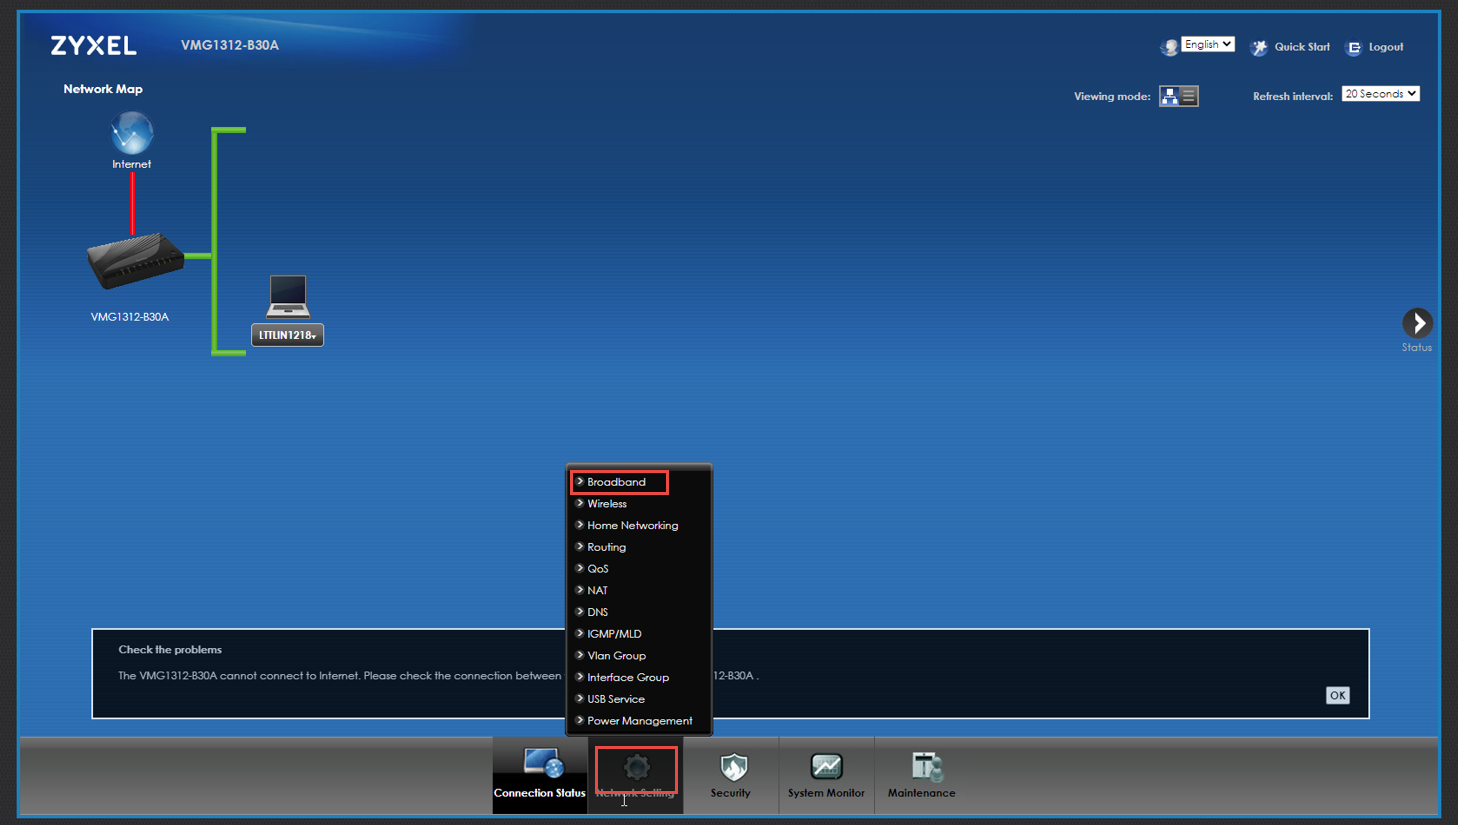Click the Internet globe icon
The image size is (1458, 825).
click(131, 134)
